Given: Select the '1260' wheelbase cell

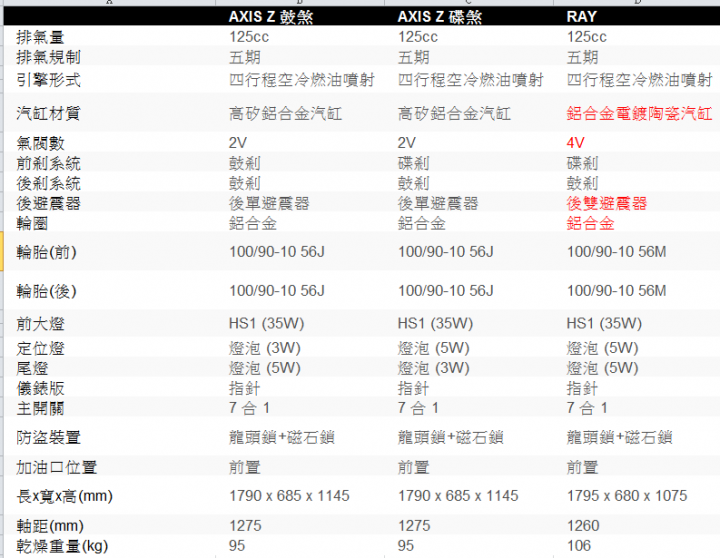Looking at the screenshot, I should tap(583, 525).
